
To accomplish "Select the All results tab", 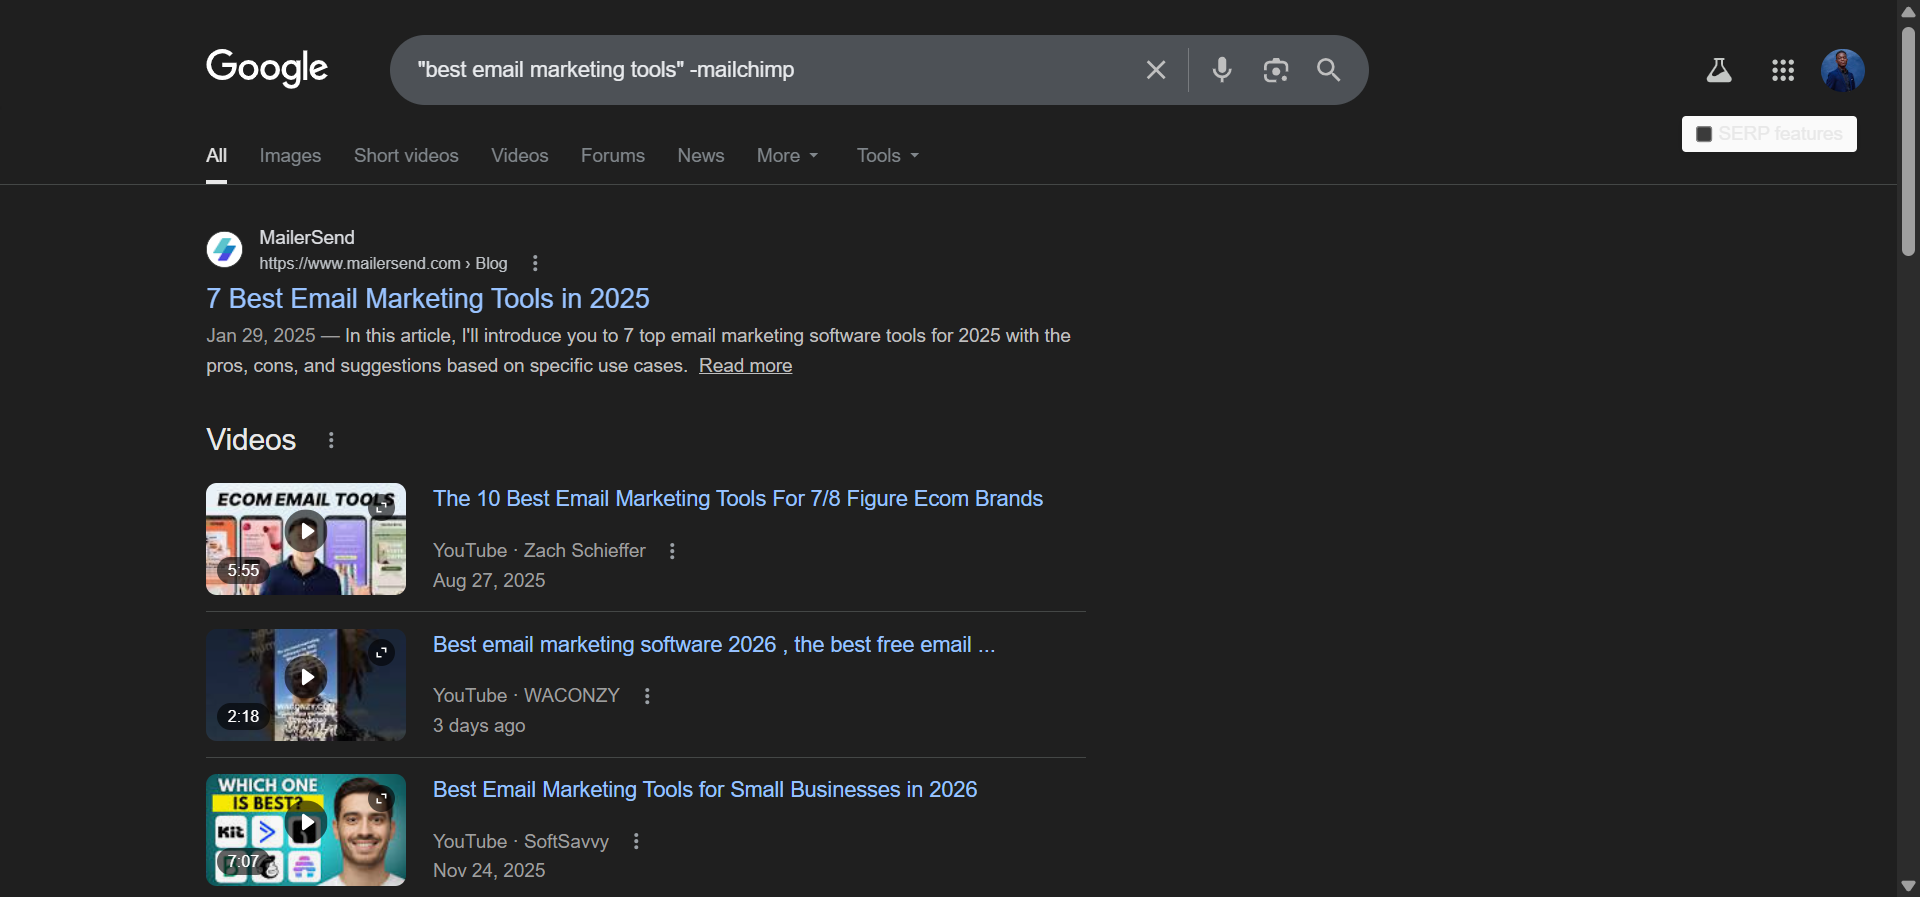I will click(x=216, y=156).
